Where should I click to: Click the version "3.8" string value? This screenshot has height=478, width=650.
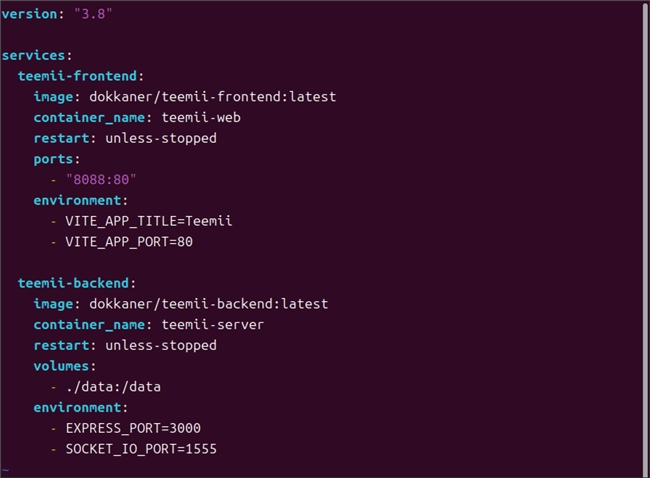[x=98, y=13]
